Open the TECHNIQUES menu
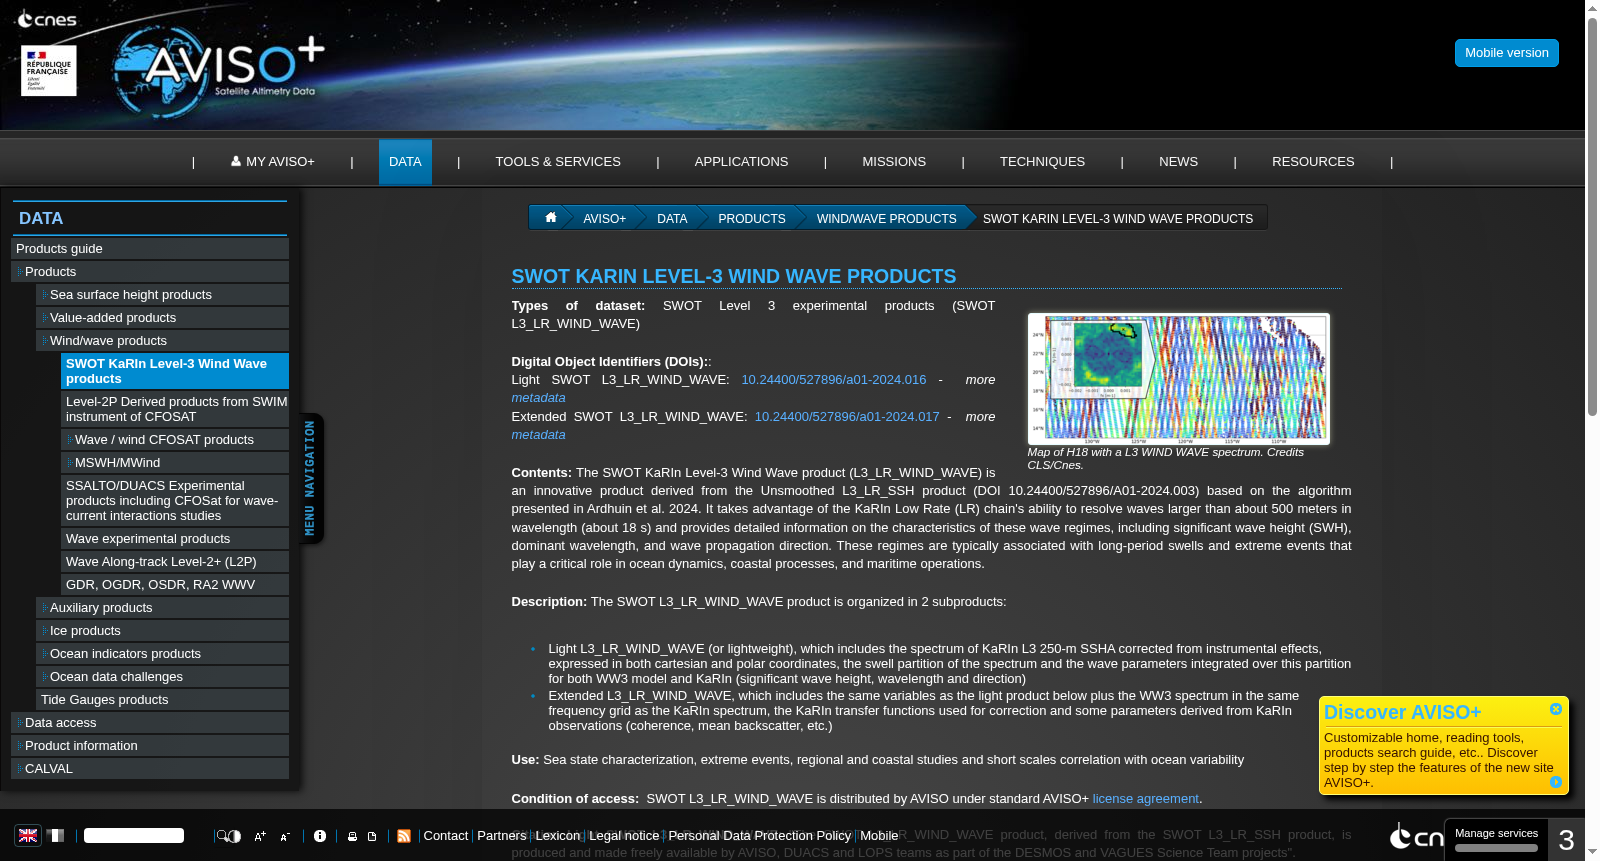 [x=1042, y=161]
